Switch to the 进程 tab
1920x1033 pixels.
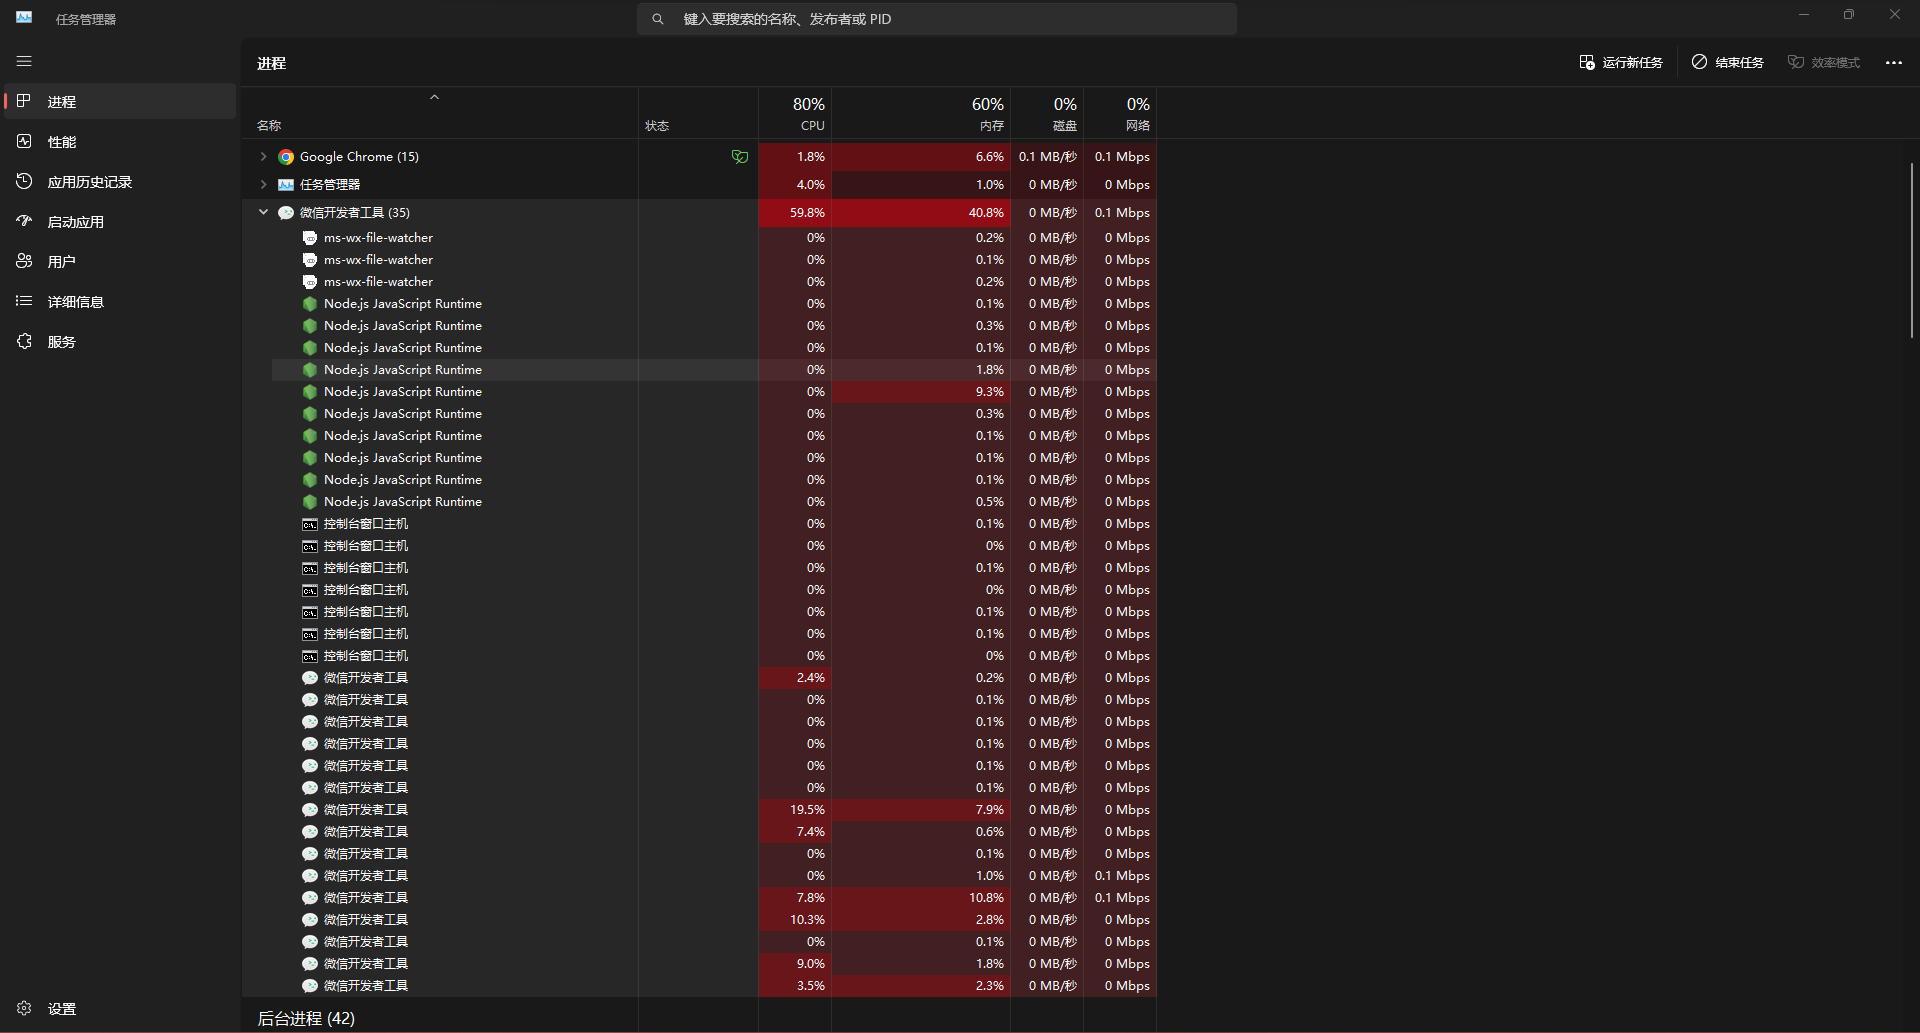pyautogui.click(x=120, y=101)
